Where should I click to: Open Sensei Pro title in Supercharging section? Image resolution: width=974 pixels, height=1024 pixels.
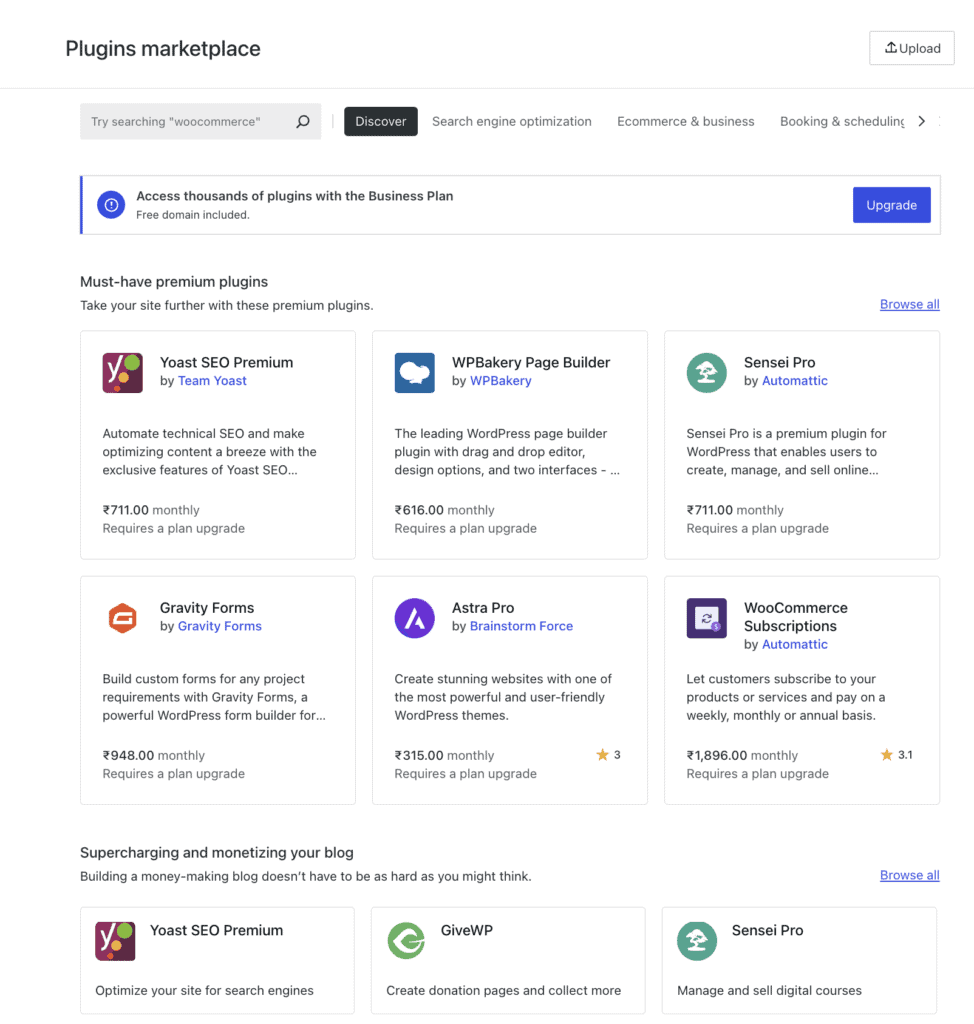[x=767, y=931]
